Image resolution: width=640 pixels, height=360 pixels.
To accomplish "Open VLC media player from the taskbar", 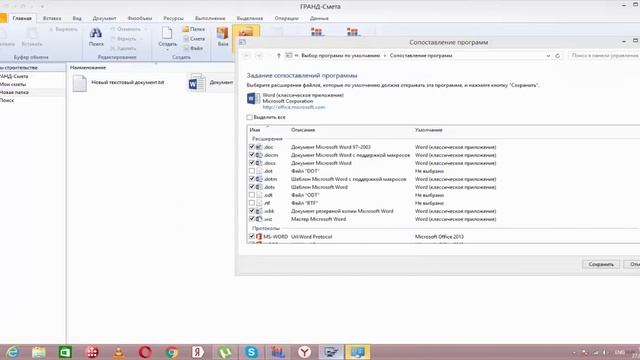I will (119, 352).
